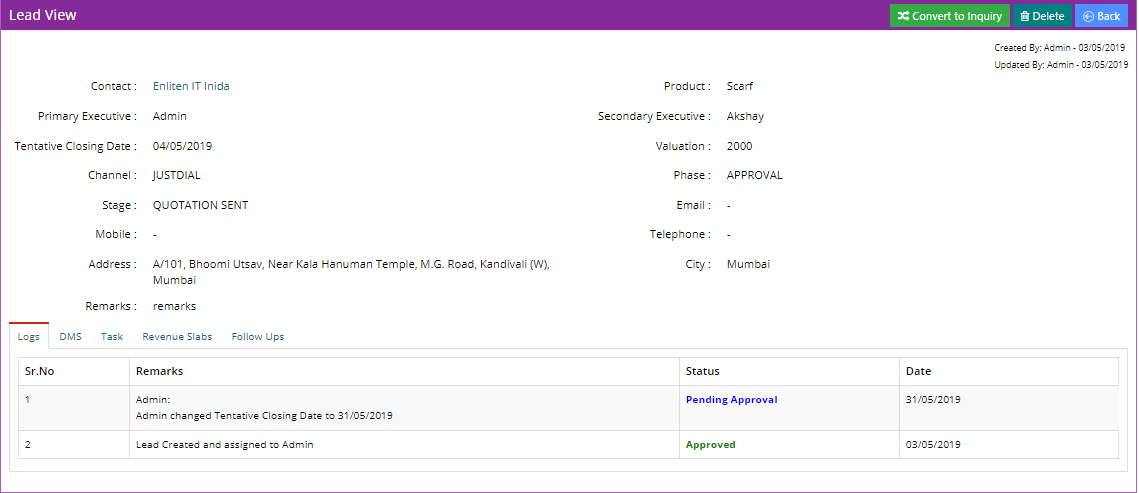
Task: Click the arrow icon on Back
Action: [x=1087, y=16]
